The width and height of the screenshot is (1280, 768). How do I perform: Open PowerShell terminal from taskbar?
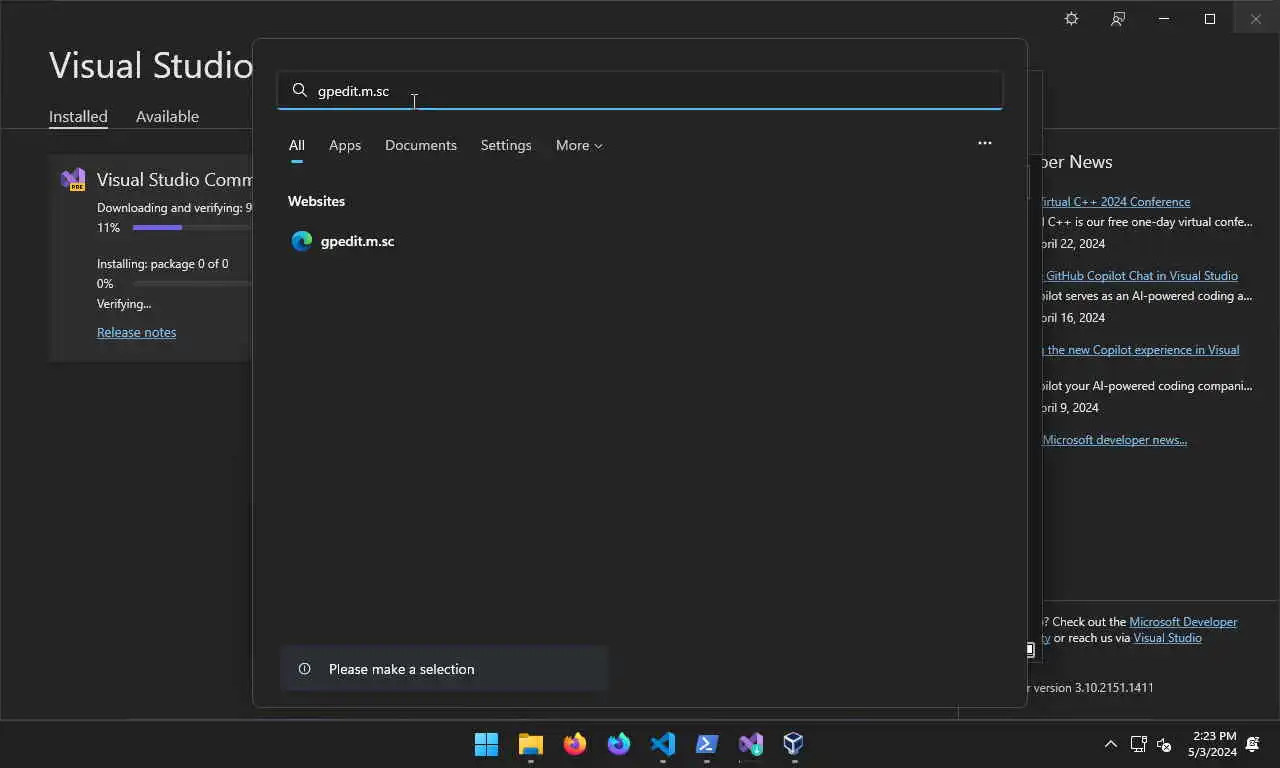(x=706, y=744)
